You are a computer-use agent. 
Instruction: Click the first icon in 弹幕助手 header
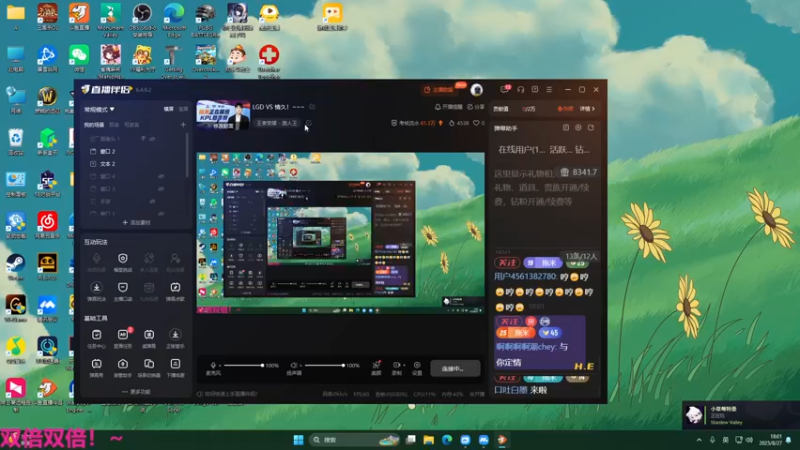(566, 128)
